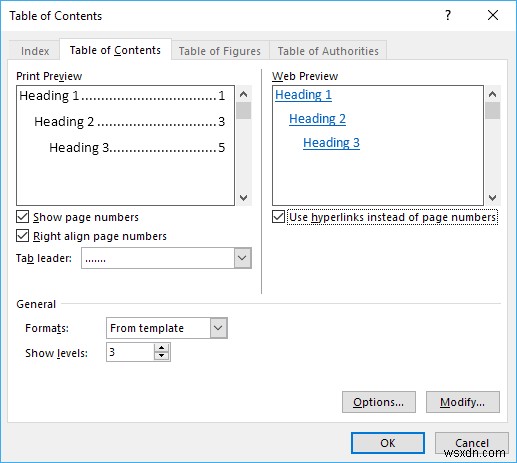
Task: Toggle Show page numbers checkbox
Action: click(22, 217)
